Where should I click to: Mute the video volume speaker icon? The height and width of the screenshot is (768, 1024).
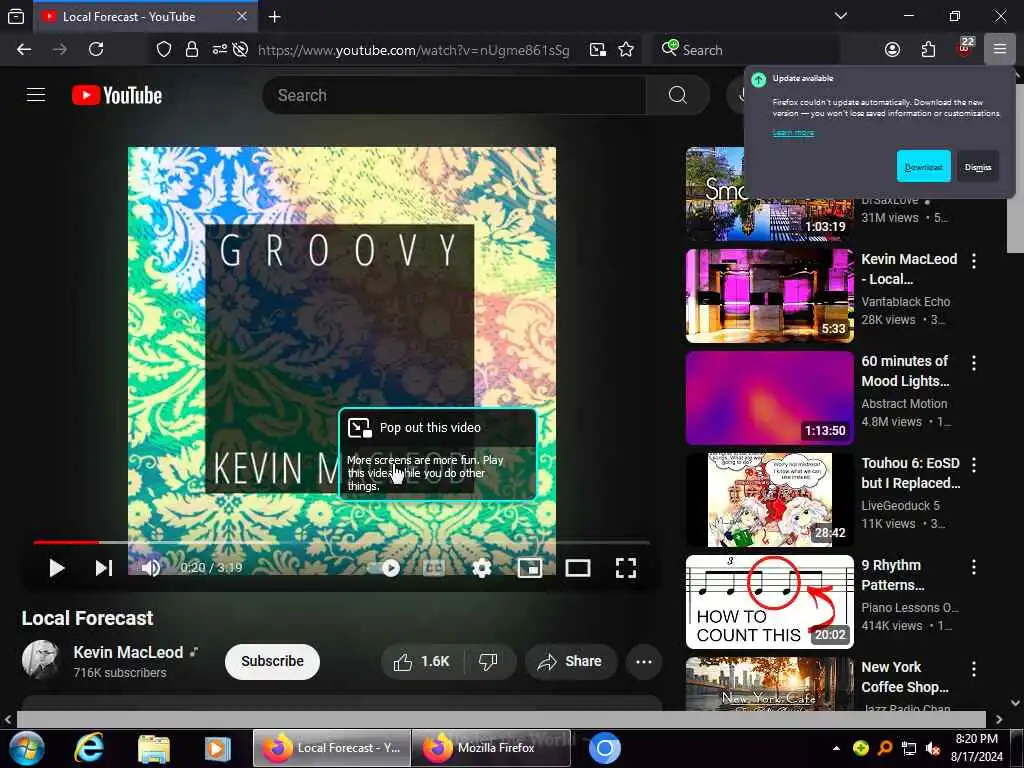click(151, 568)
